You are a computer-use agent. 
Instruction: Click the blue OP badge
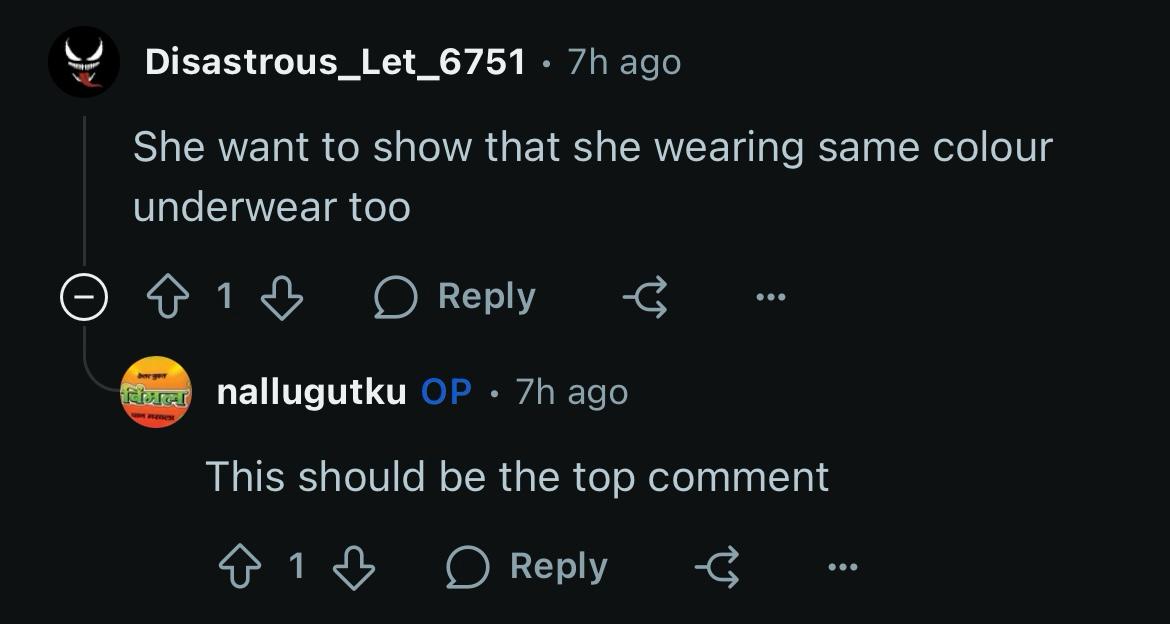click(x=446, y=392)
